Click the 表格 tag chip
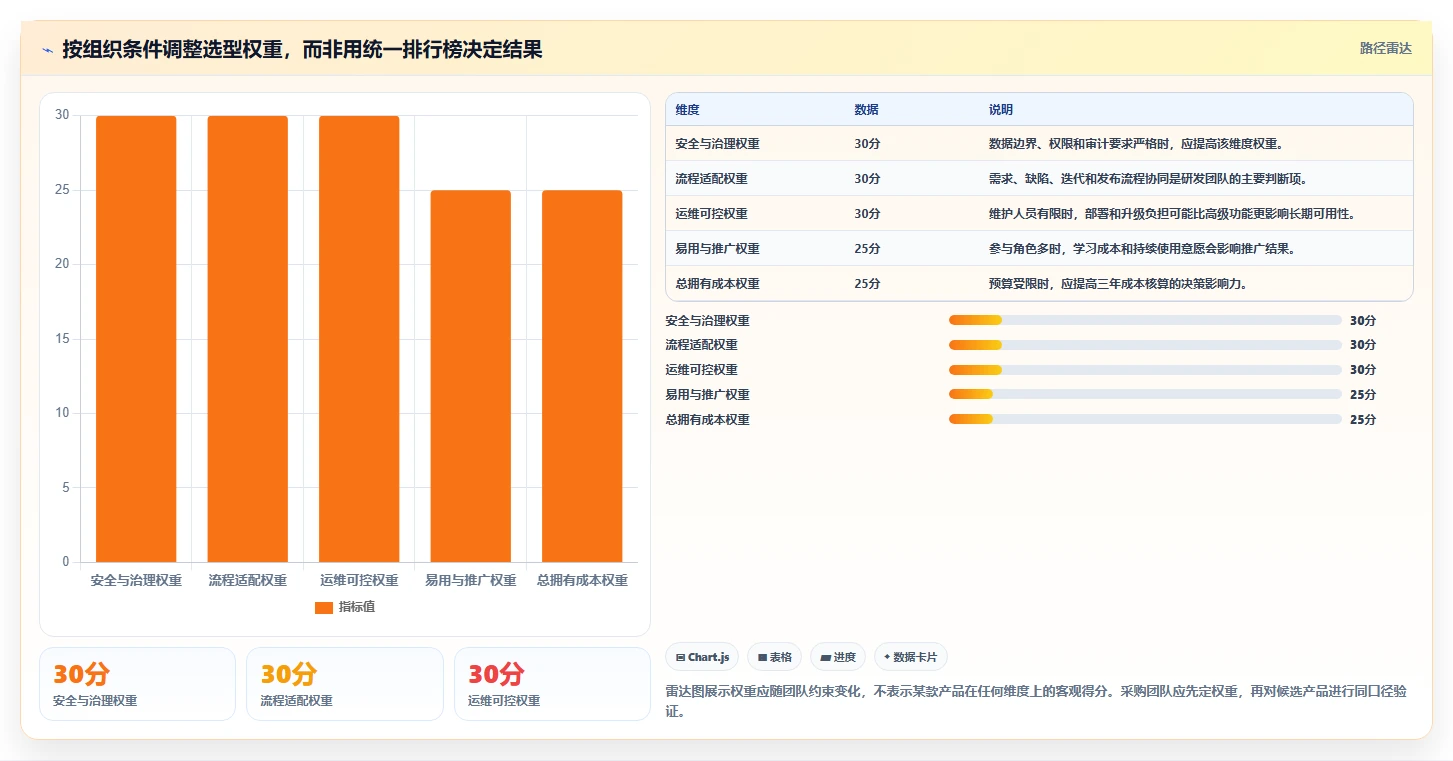The height and width of the screenshot is (761, 1453). (774, 657)
